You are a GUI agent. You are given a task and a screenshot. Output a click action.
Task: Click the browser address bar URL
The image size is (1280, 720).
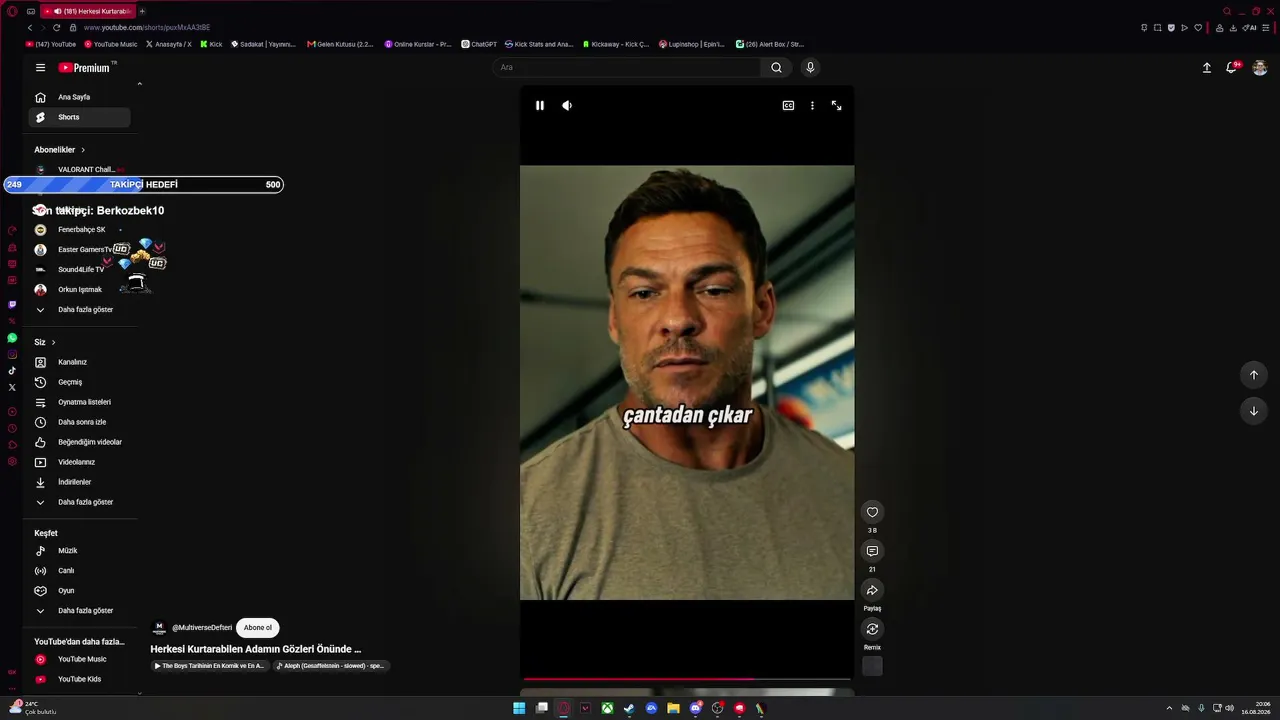[147, 28]
